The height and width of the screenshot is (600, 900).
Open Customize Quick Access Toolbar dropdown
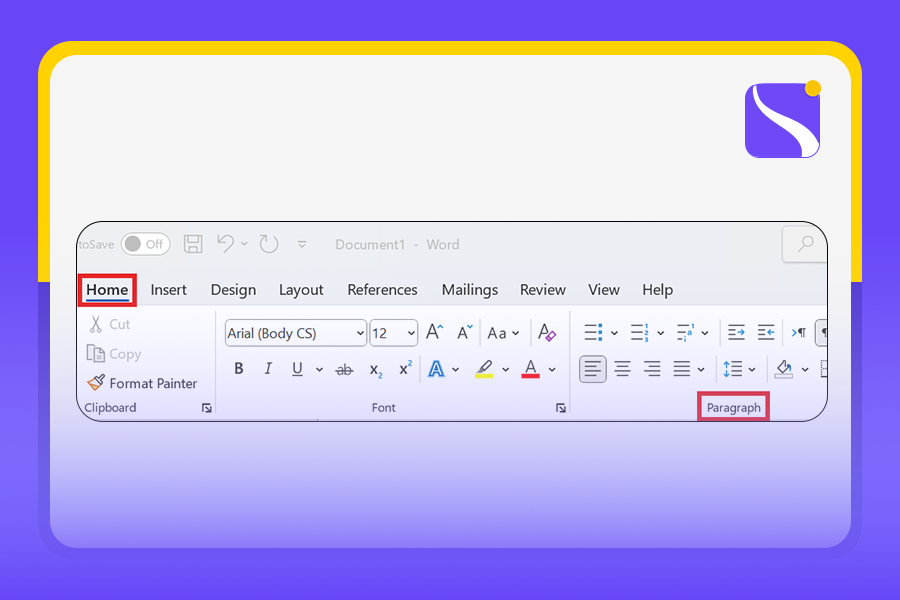click(x=302, y=245)
